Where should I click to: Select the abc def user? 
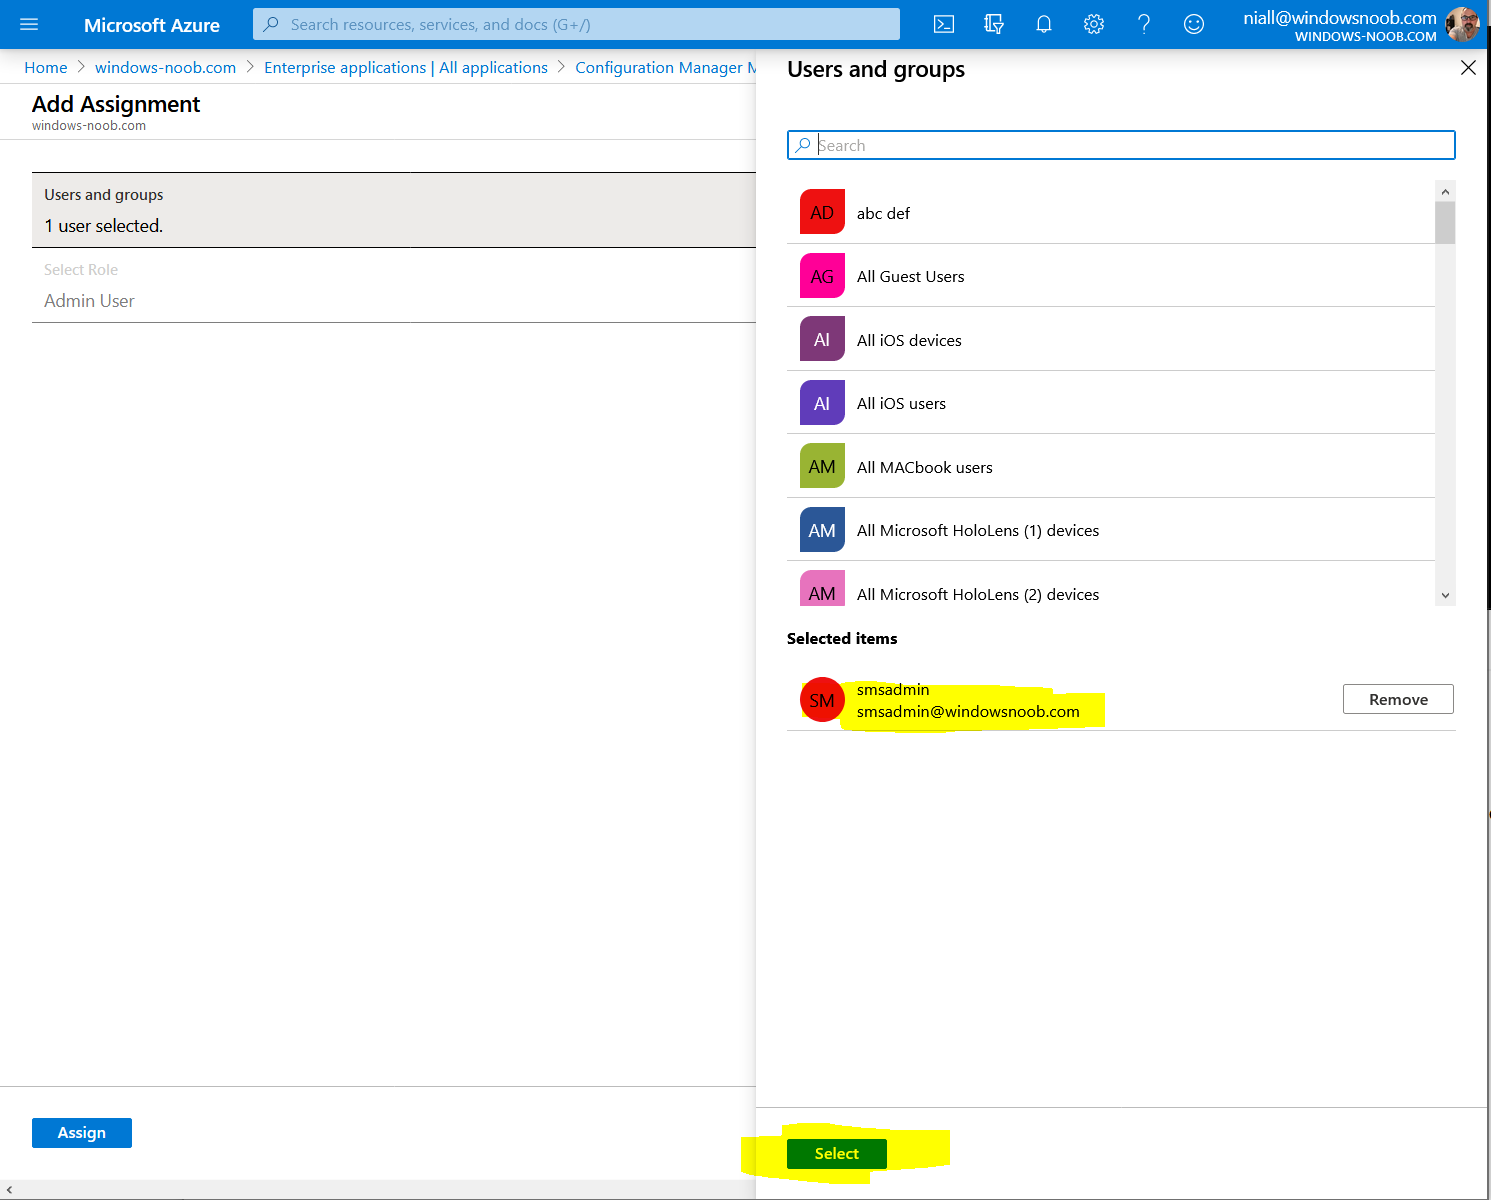pos(1111,212)
